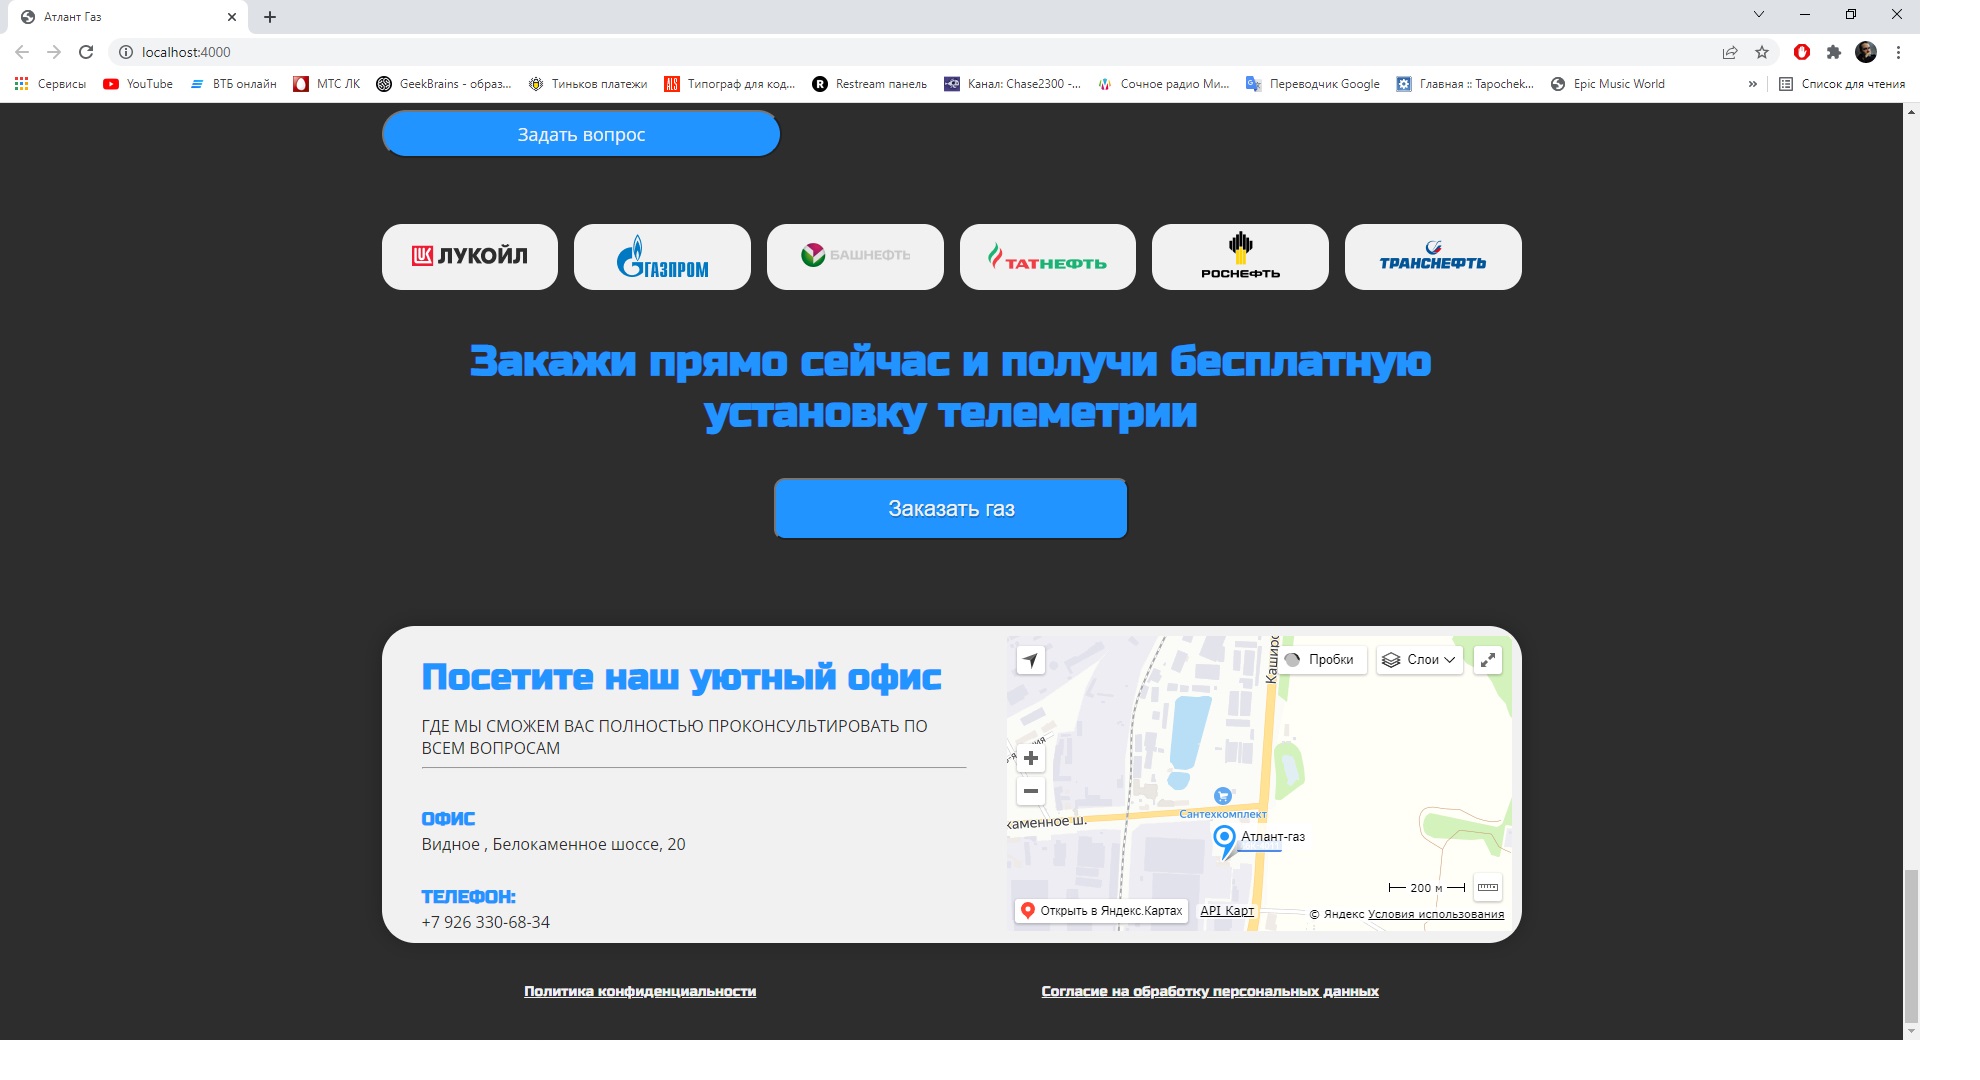Open a new browser tab
This screenshot has width=1980, height=1080.
[x=270, y=17]
